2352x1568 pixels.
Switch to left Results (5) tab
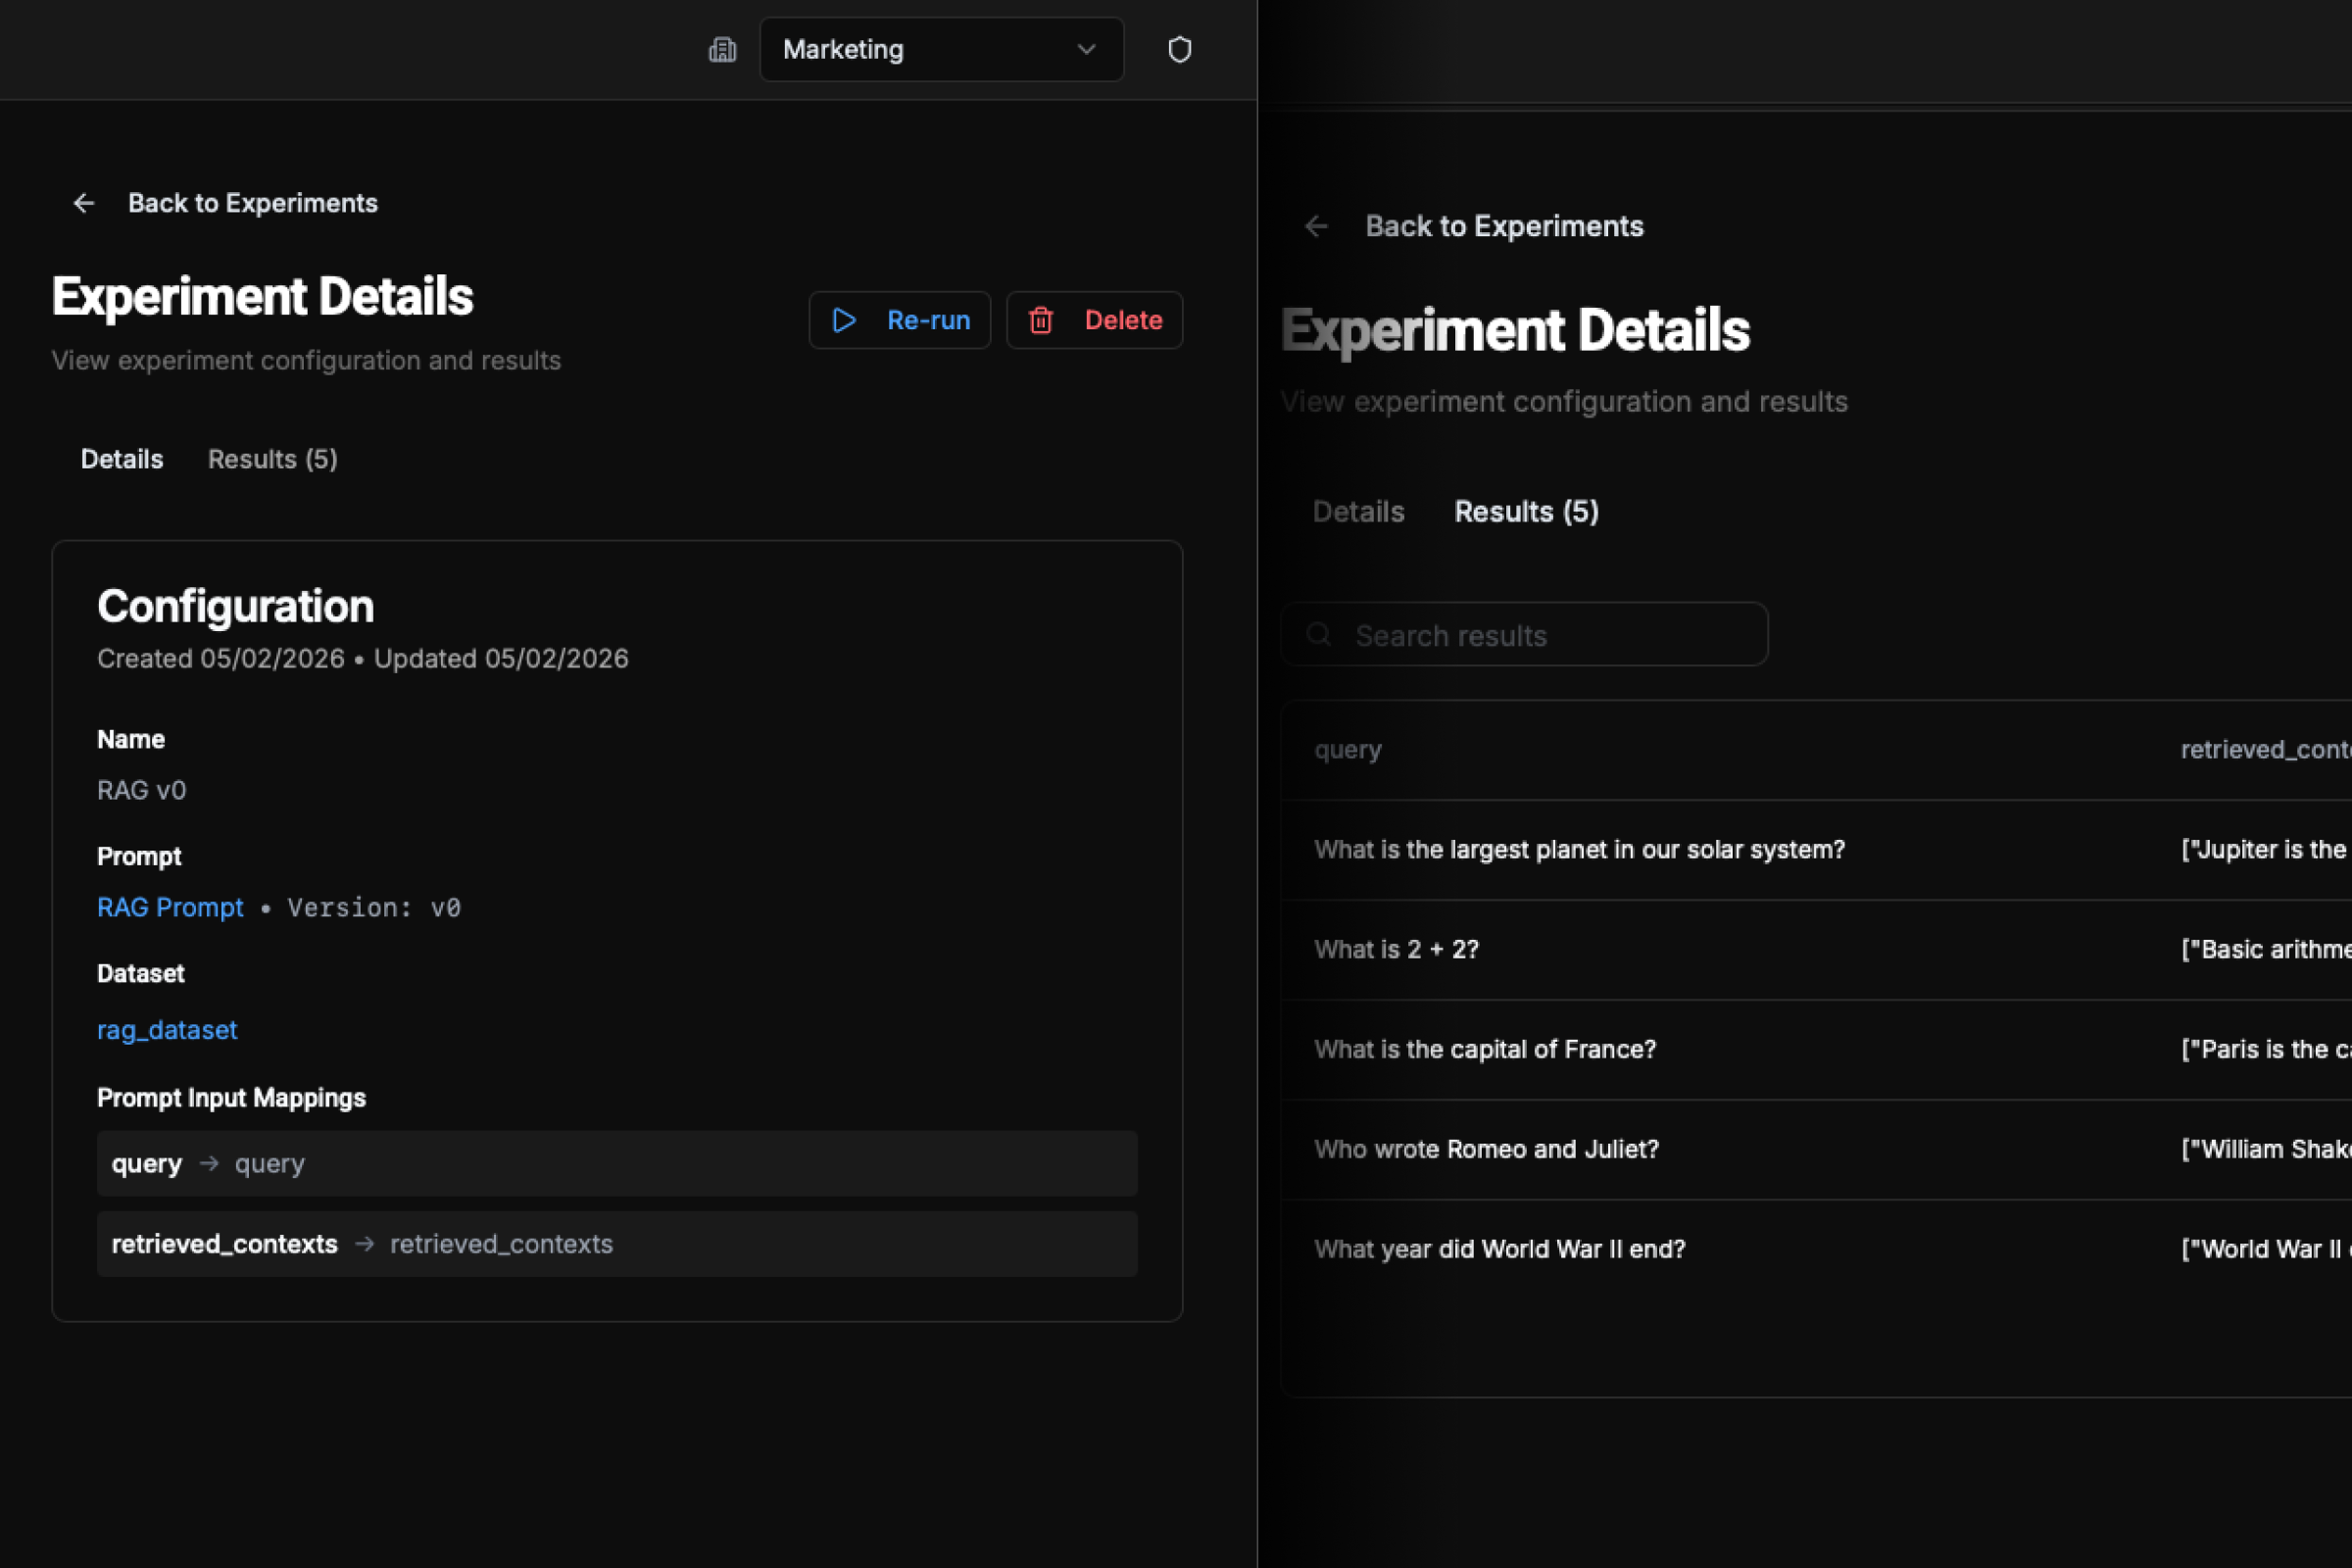pos(272,460)
